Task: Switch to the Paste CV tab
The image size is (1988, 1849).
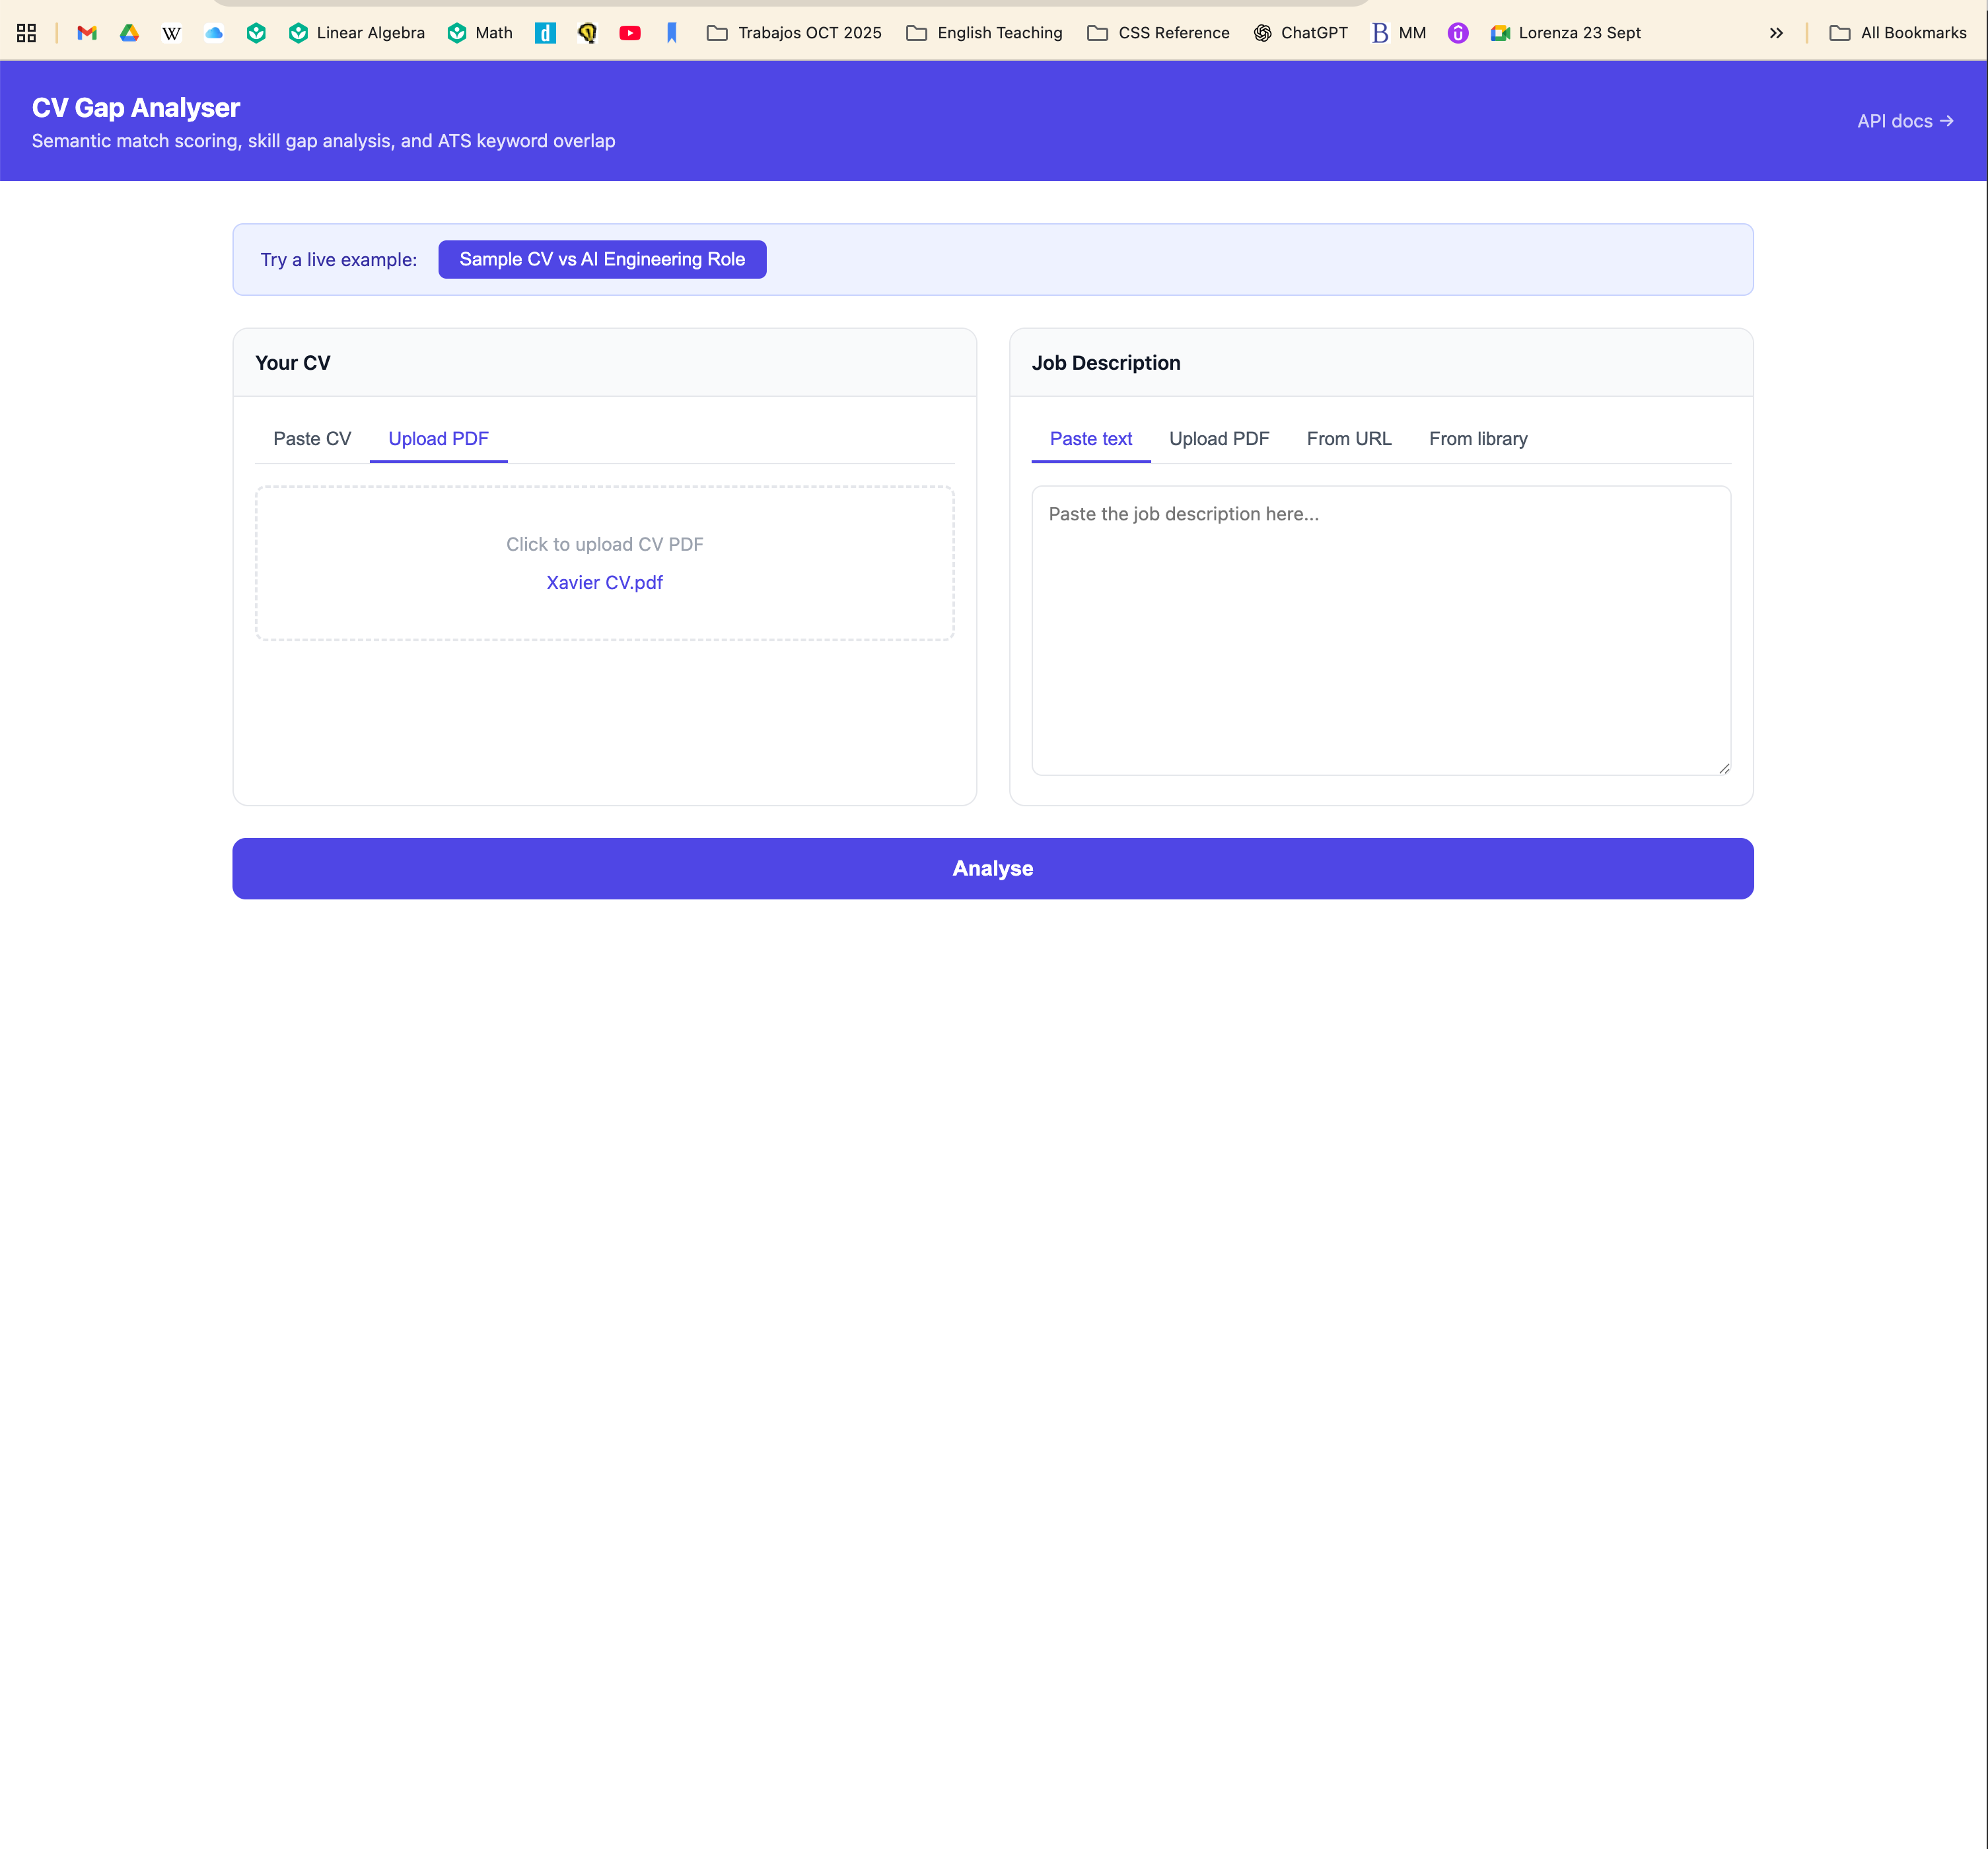Action: click(312, 439)
